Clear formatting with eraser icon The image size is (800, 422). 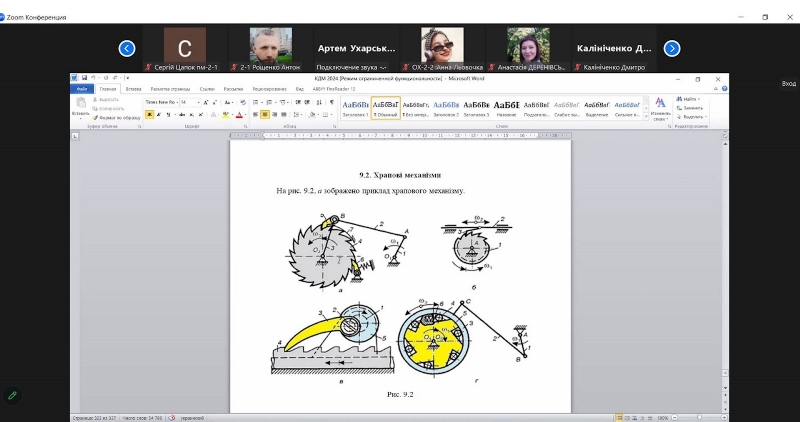[x=243, y=103]
